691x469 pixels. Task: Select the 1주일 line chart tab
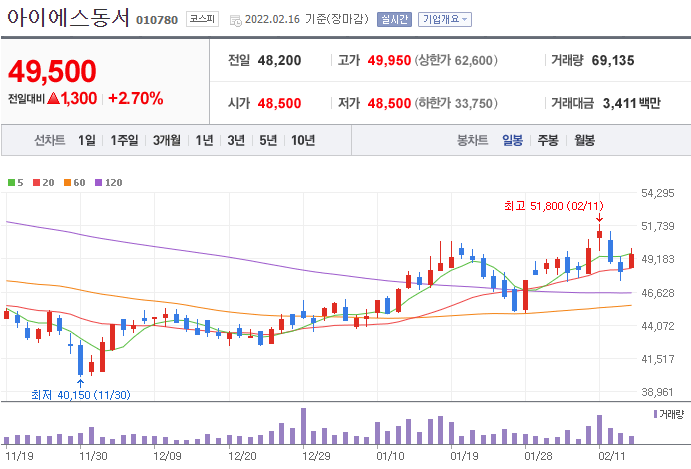click(124, 140)
